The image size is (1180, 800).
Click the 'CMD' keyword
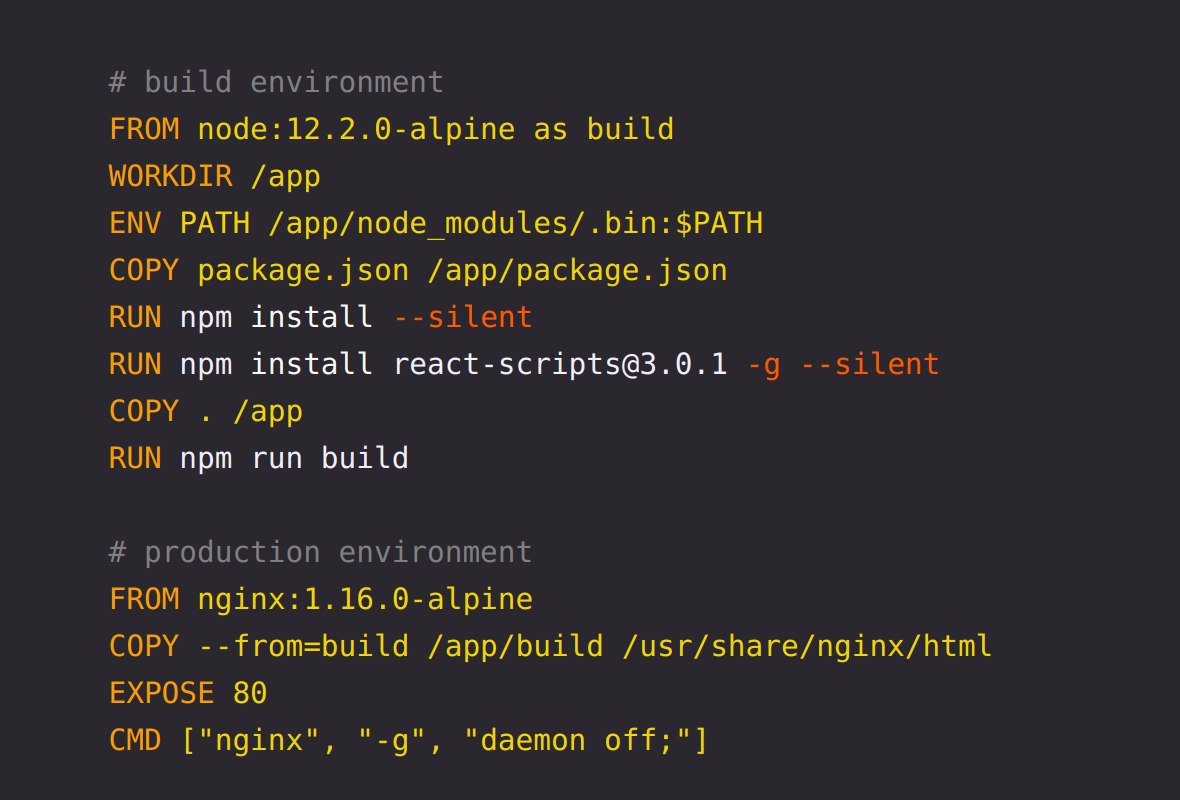click(135, 741)
